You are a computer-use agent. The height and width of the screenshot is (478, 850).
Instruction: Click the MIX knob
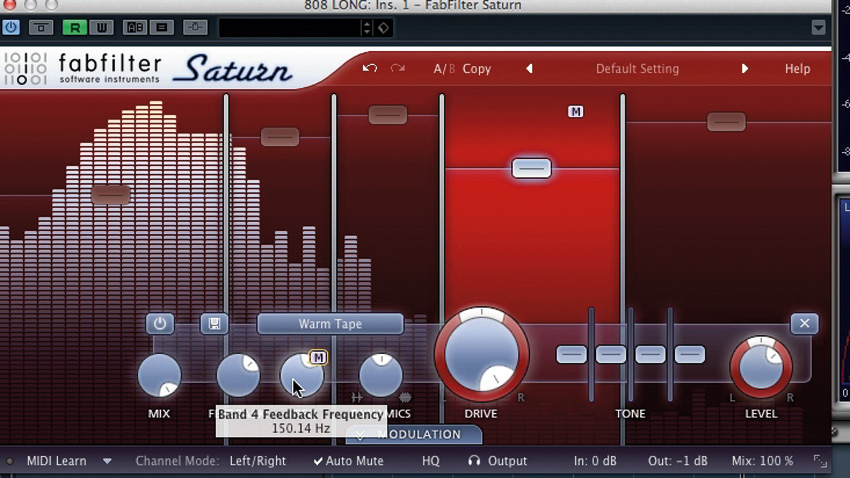(159, 375)
